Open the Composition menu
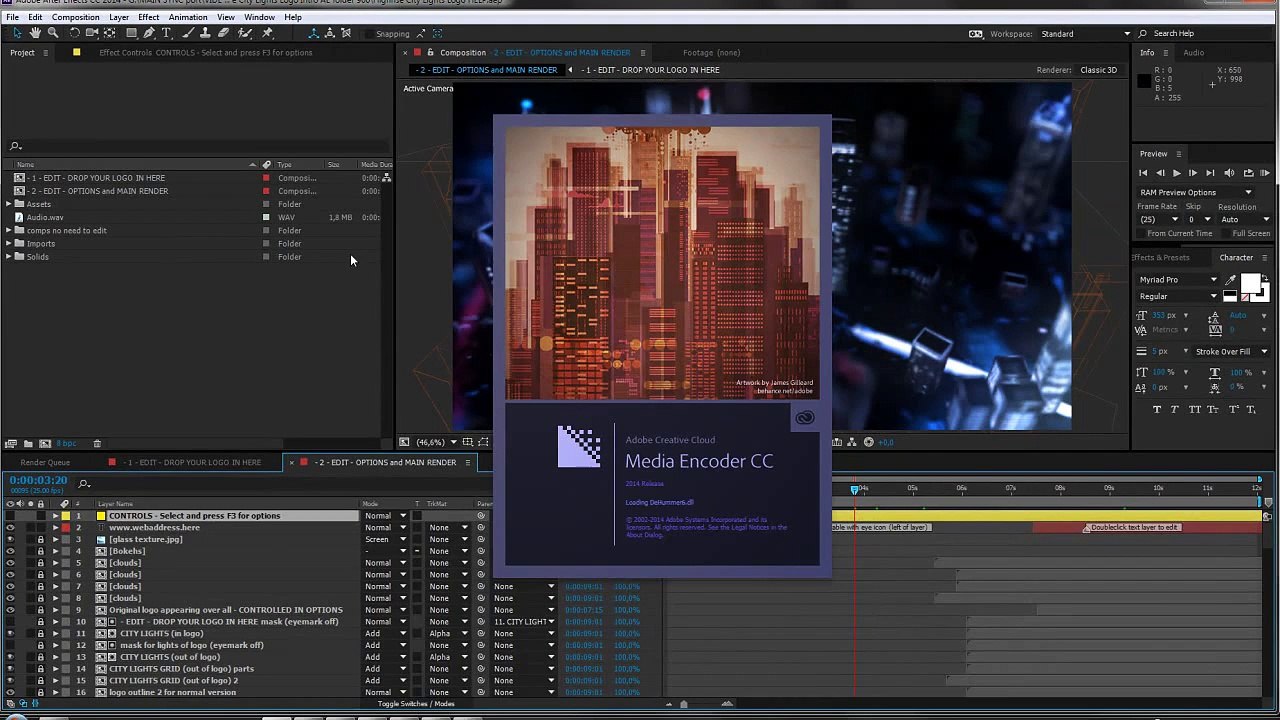The height and width of the screenshot is (720, 1280). (75, 17)
